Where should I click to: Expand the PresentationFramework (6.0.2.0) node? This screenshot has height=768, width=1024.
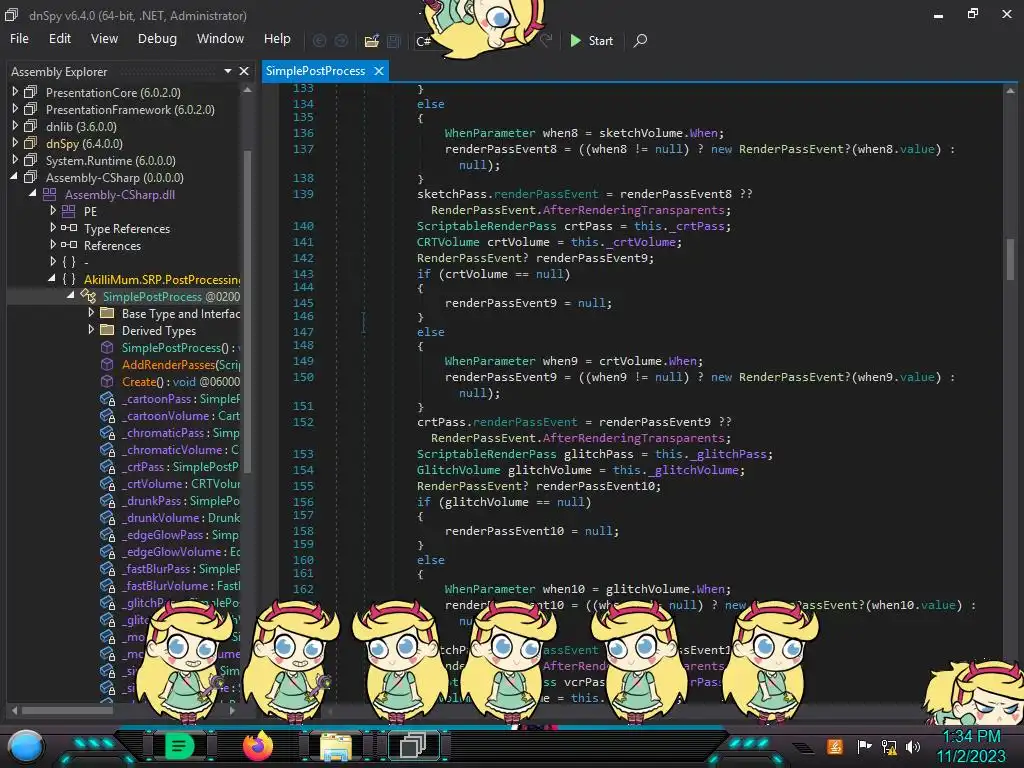click(x=15, y=109)
